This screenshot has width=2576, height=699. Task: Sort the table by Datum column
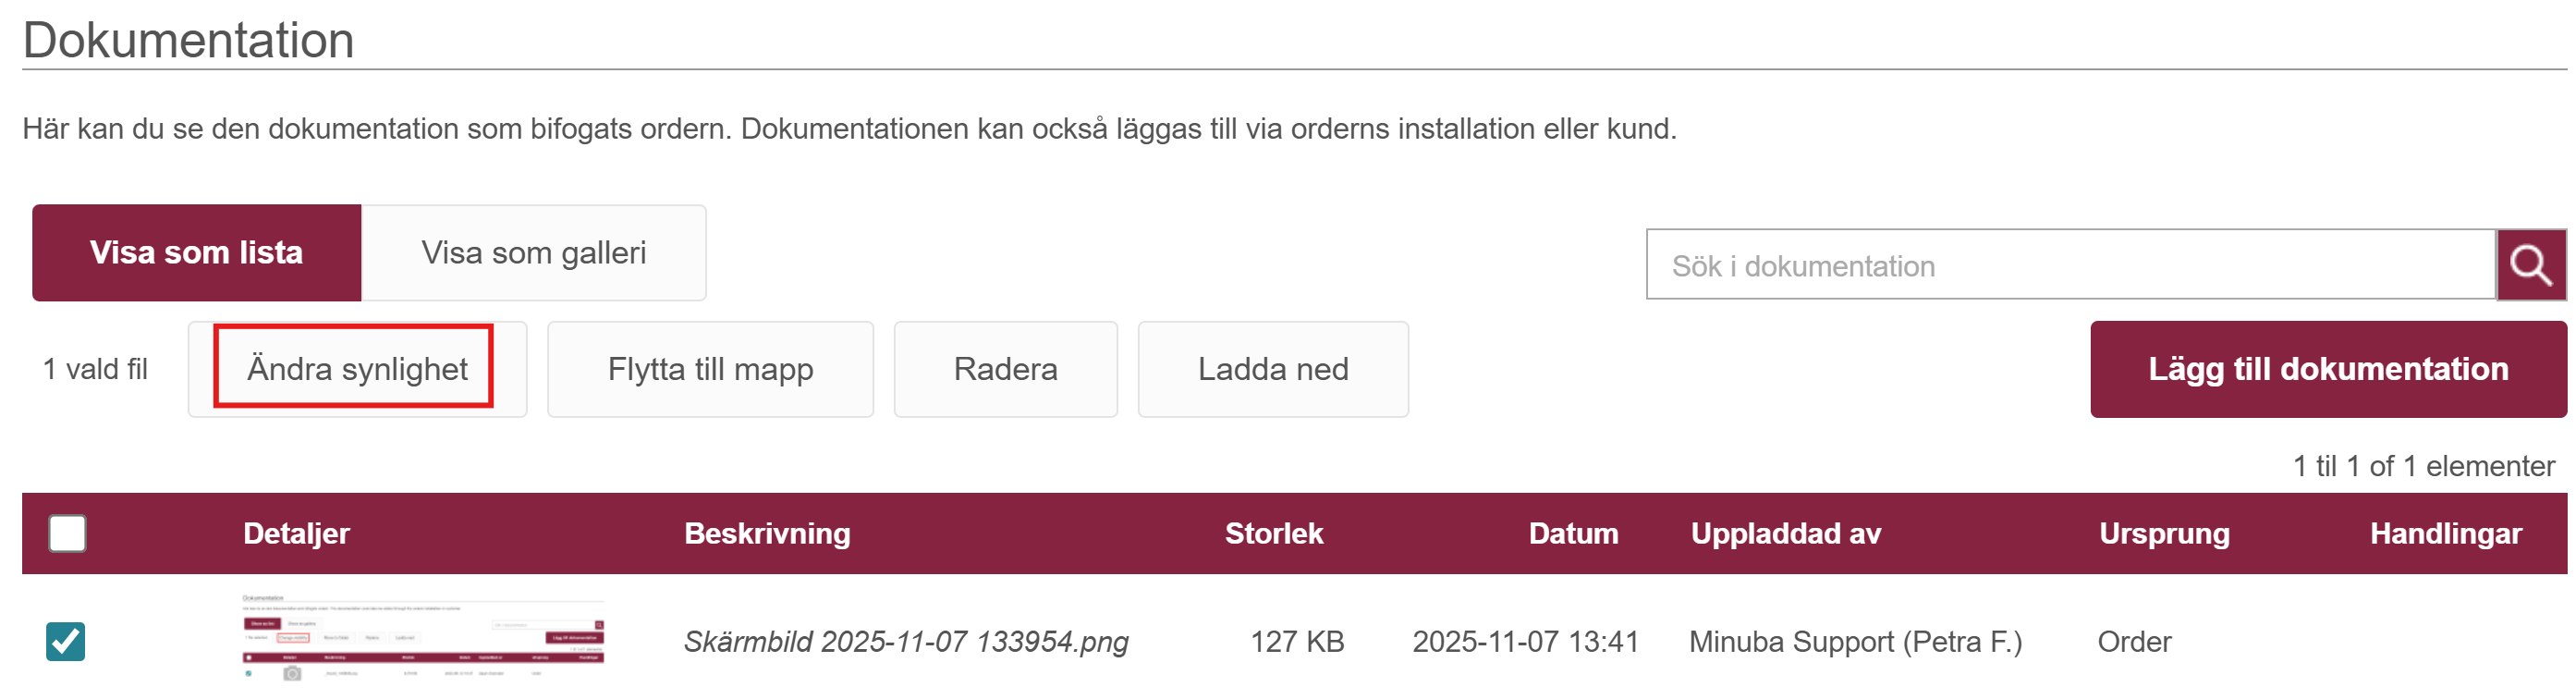point(1572,533)
